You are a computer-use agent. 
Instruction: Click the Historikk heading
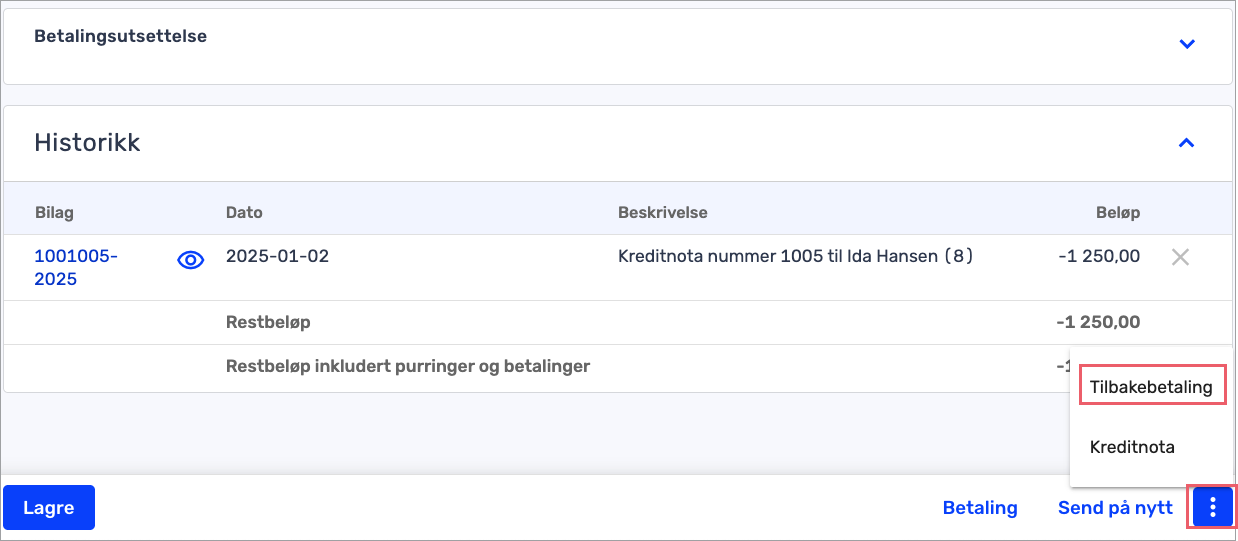[x=87, y=143]
